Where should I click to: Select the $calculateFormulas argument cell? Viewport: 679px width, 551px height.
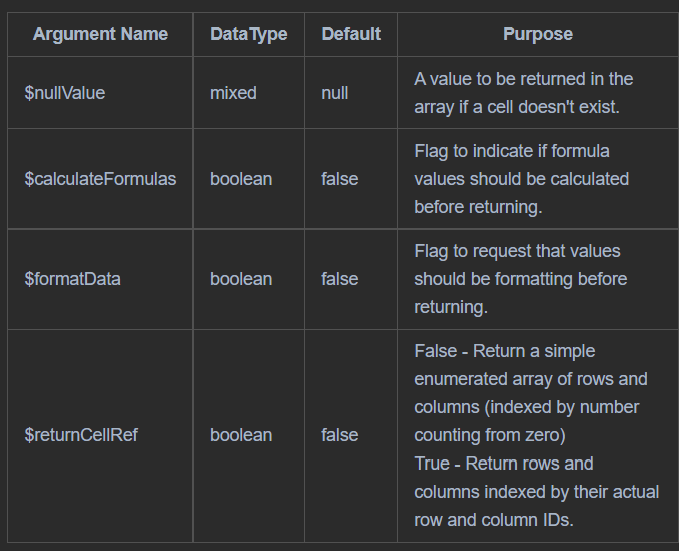(100, 179)
